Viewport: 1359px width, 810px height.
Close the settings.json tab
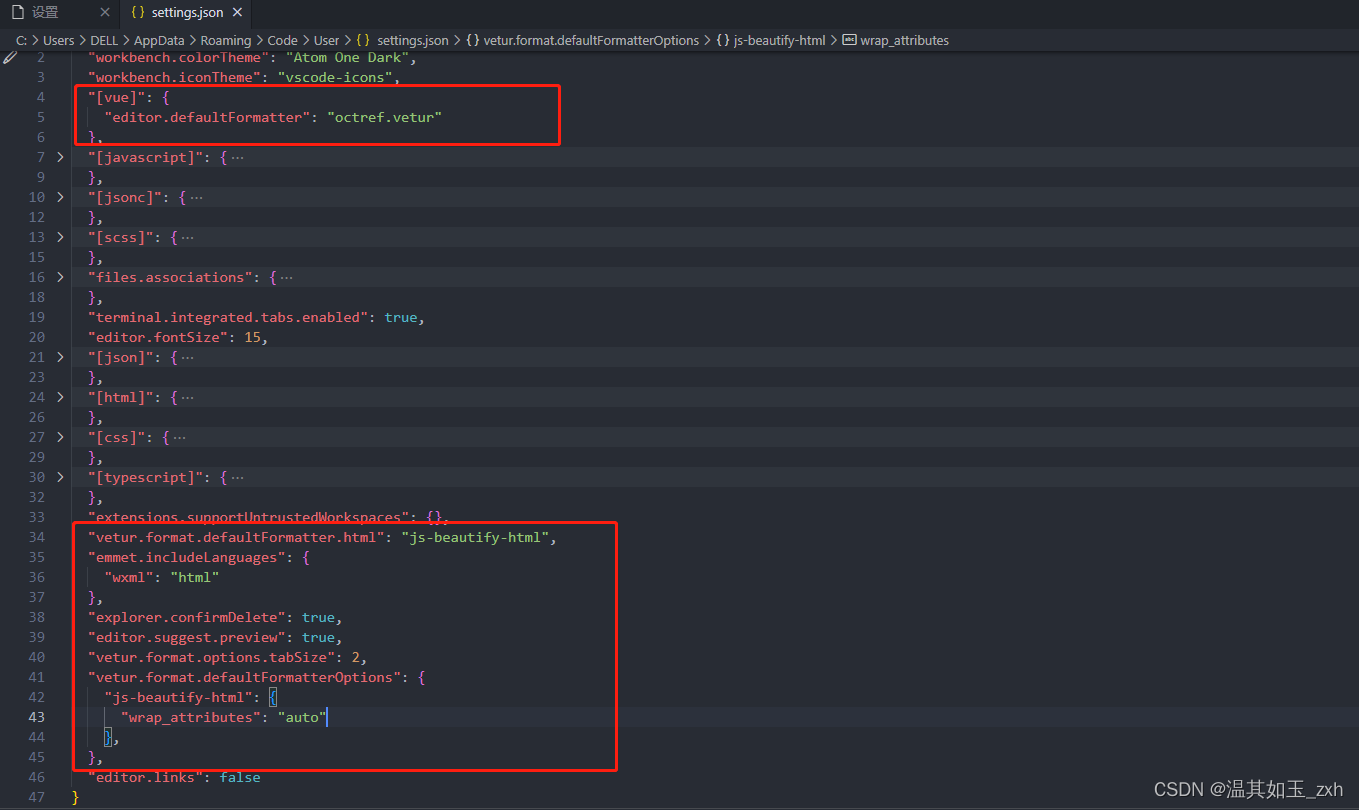(236, 13)
